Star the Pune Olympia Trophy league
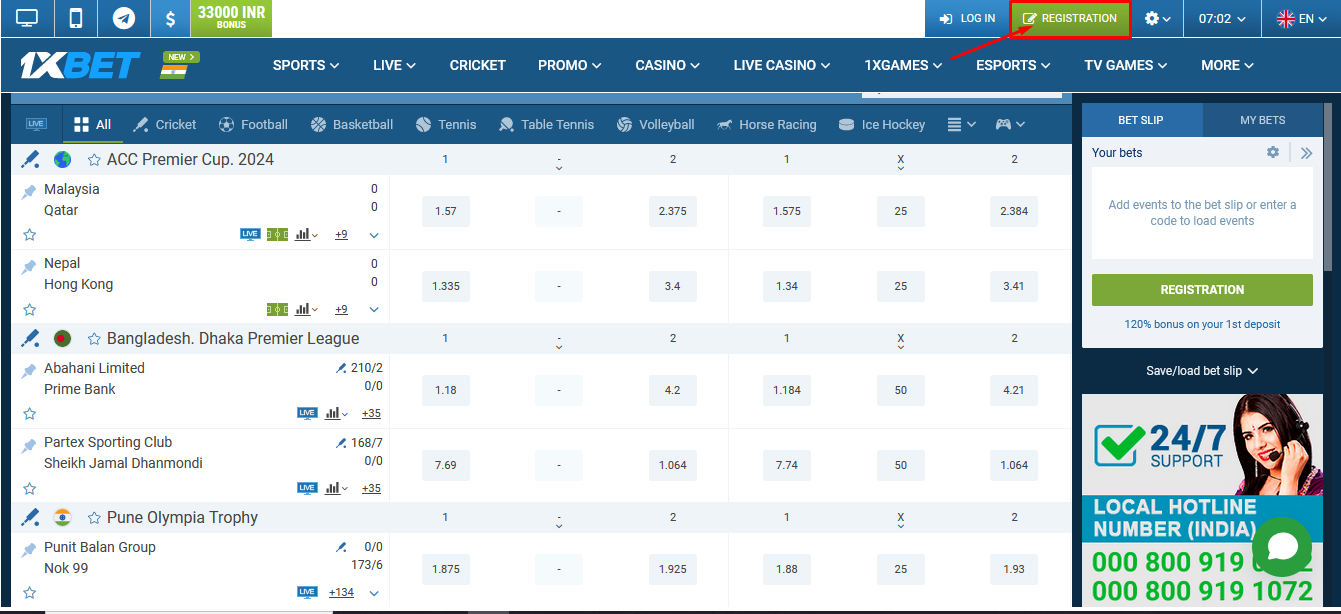 tap(94, 518)
